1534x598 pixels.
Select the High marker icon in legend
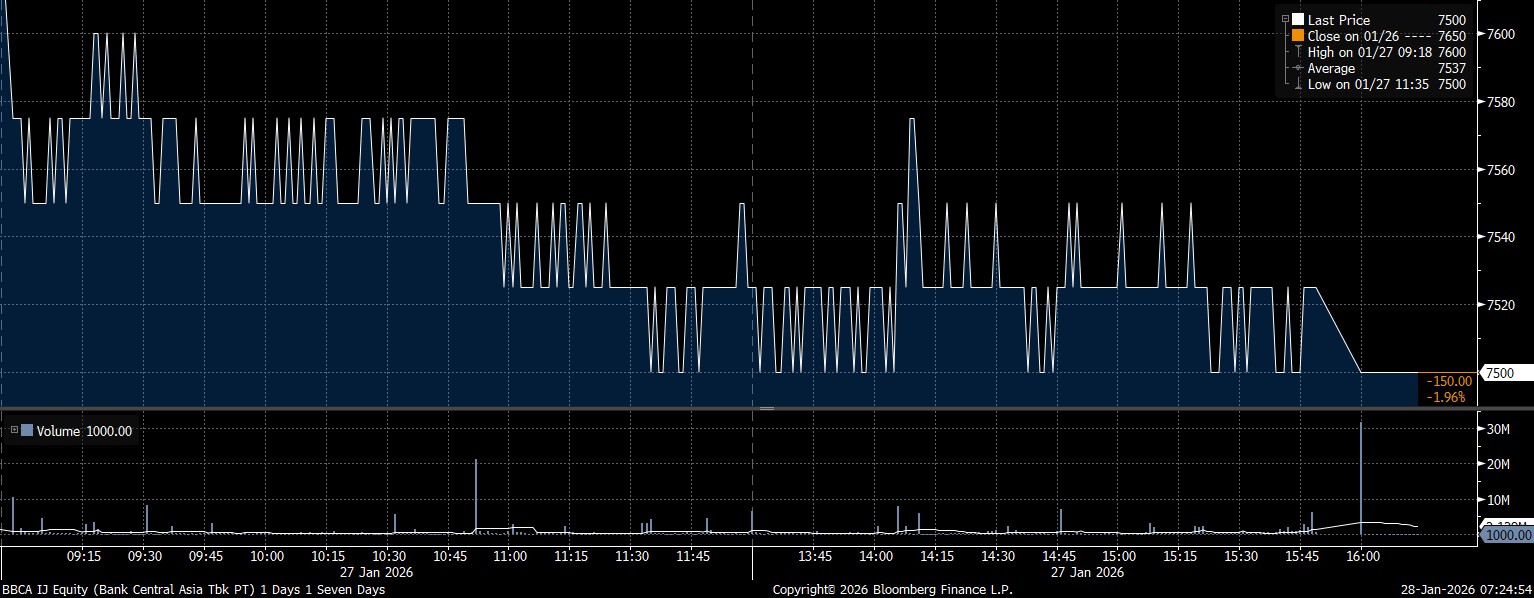[1298, 52]
